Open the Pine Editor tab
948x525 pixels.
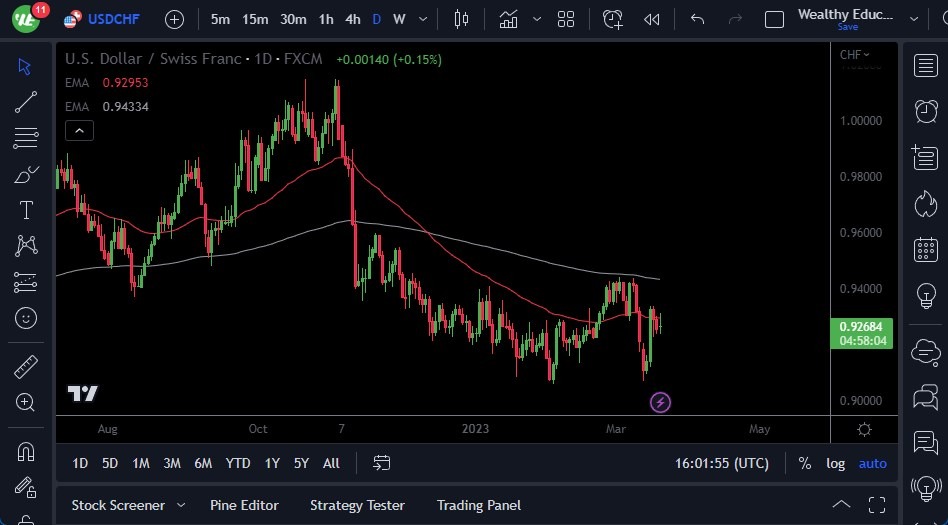click(244, 505)
